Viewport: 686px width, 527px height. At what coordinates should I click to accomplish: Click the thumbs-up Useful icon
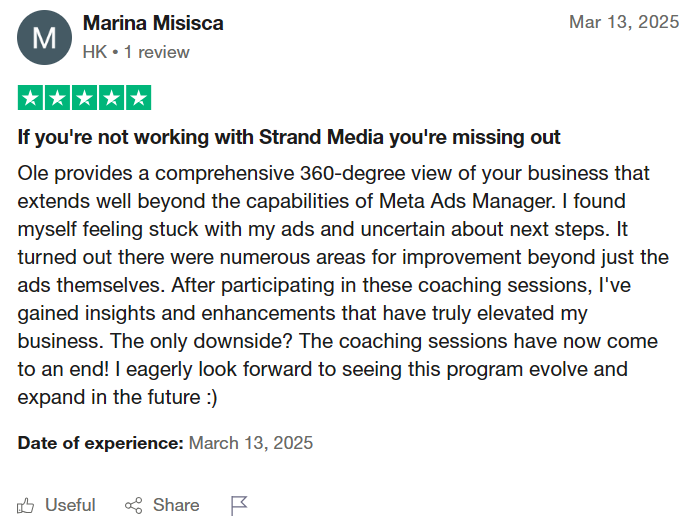tap(27, 505)
